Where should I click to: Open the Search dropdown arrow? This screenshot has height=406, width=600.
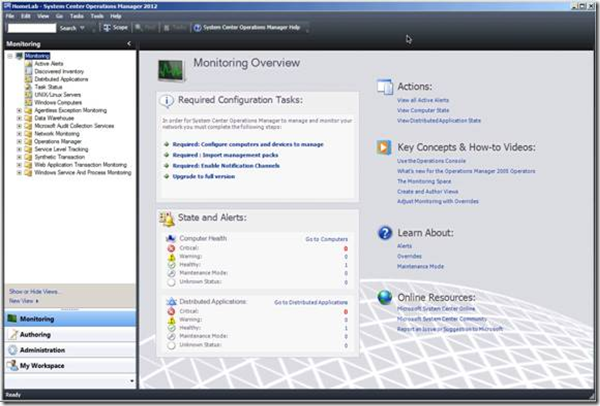tap(82, 28)
